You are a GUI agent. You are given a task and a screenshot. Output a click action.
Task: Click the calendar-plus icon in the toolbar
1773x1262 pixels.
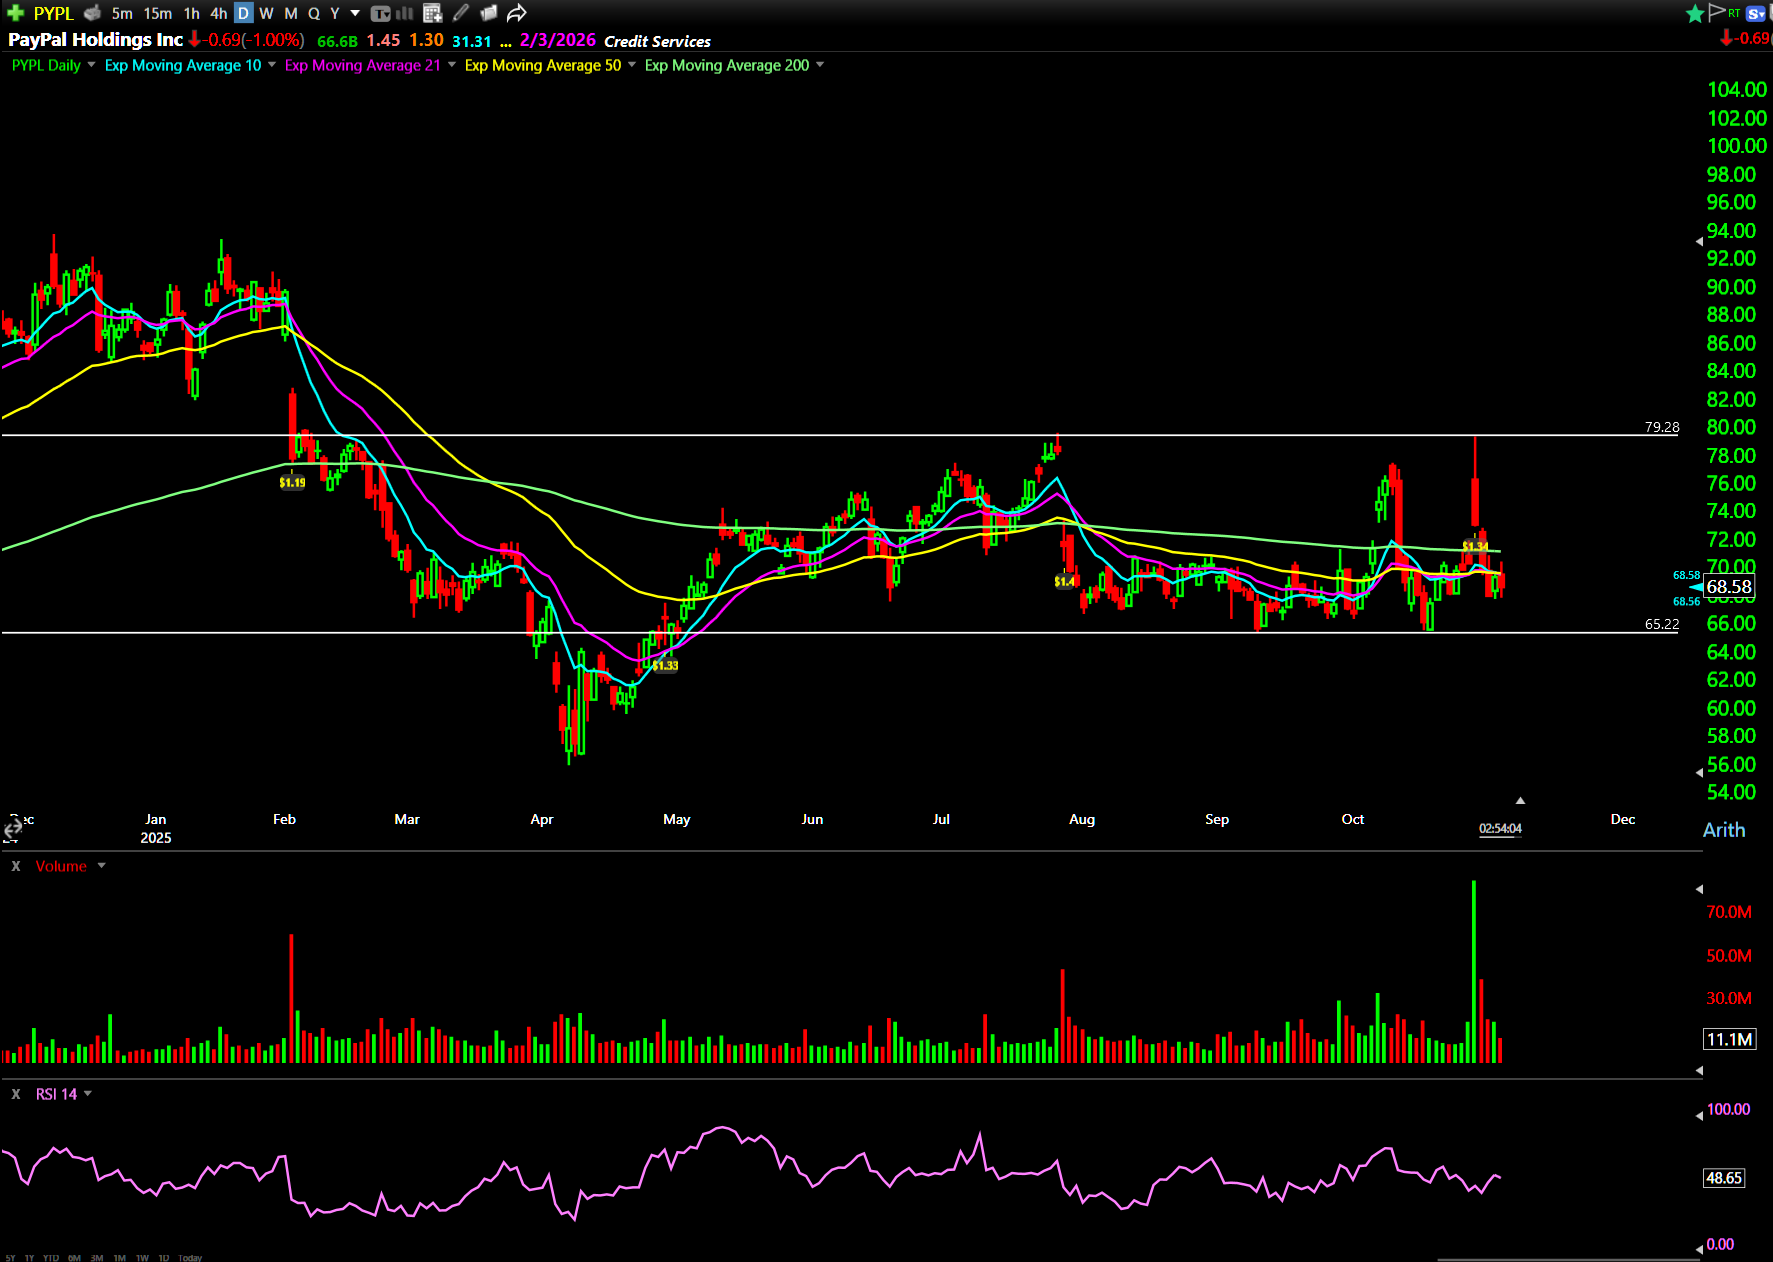(432, 13)
